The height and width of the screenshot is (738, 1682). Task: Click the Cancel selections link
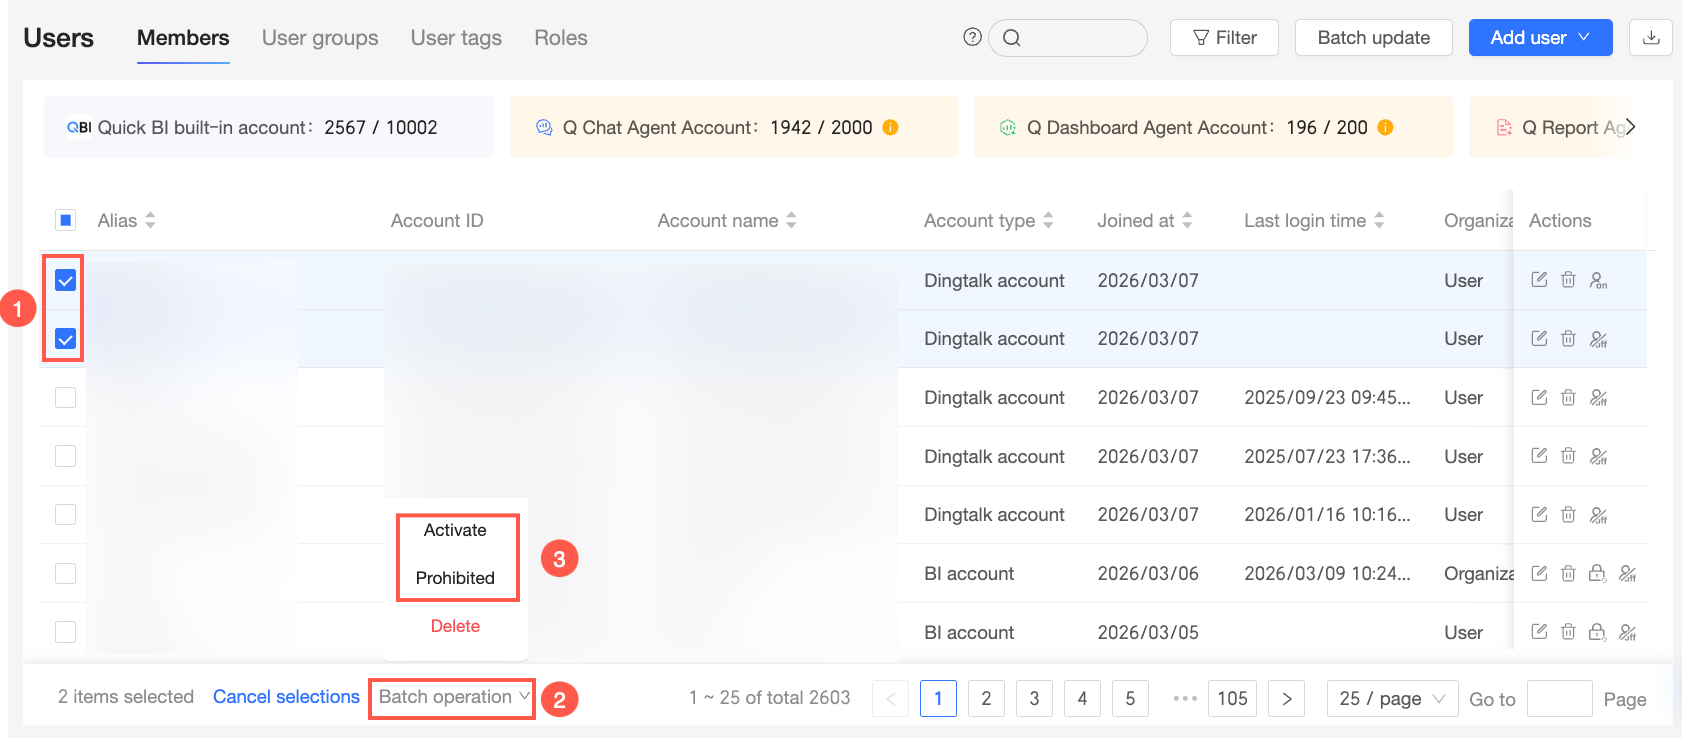tap(286, 697)
